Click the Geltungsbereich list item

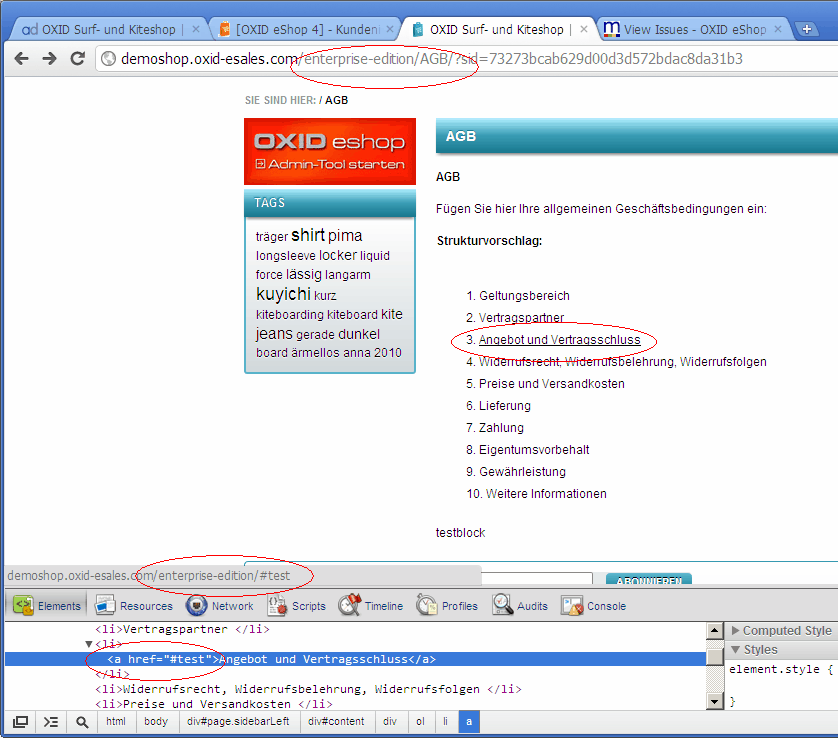point(524,296)
